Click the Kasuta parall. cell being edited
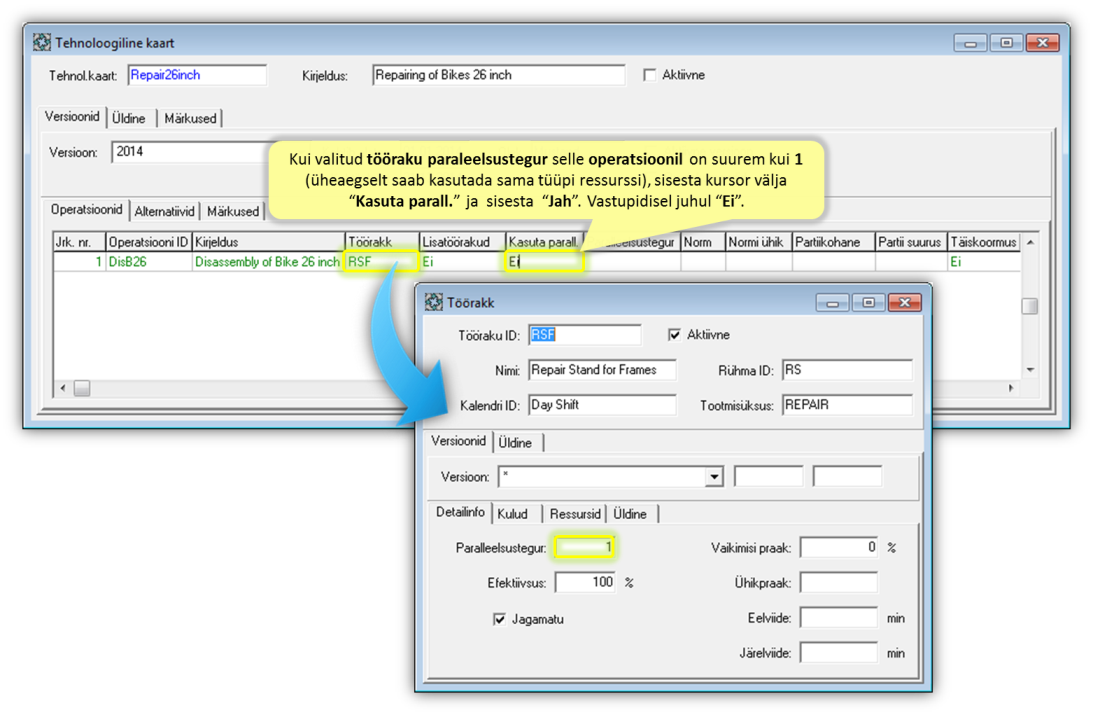This screenshot has height=715, width=1093. (x=544, y=262)
